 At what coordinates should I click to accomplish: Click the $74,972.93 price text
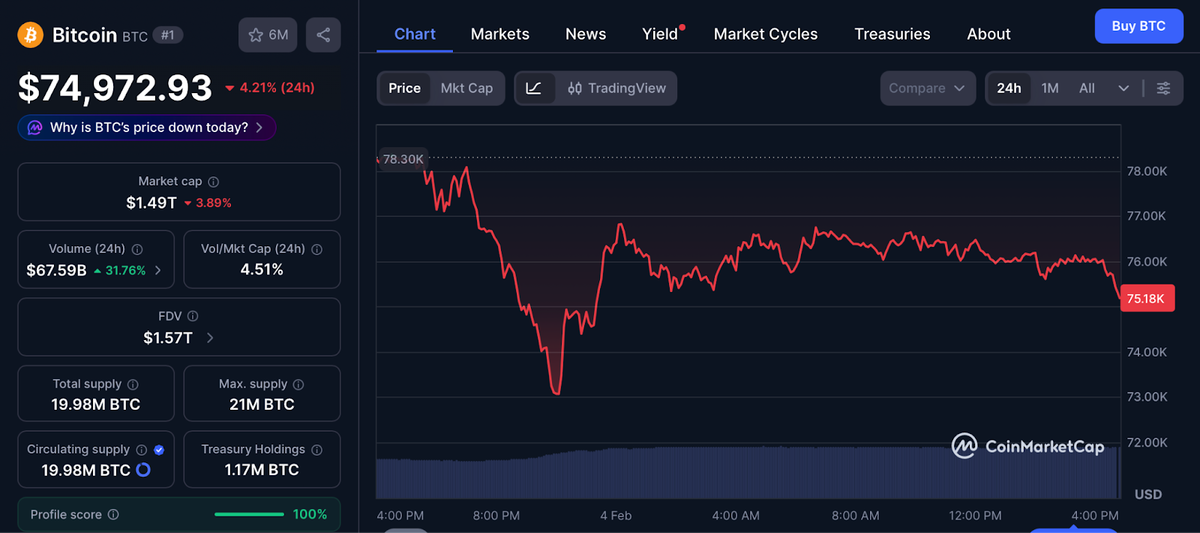click(115, 88)
